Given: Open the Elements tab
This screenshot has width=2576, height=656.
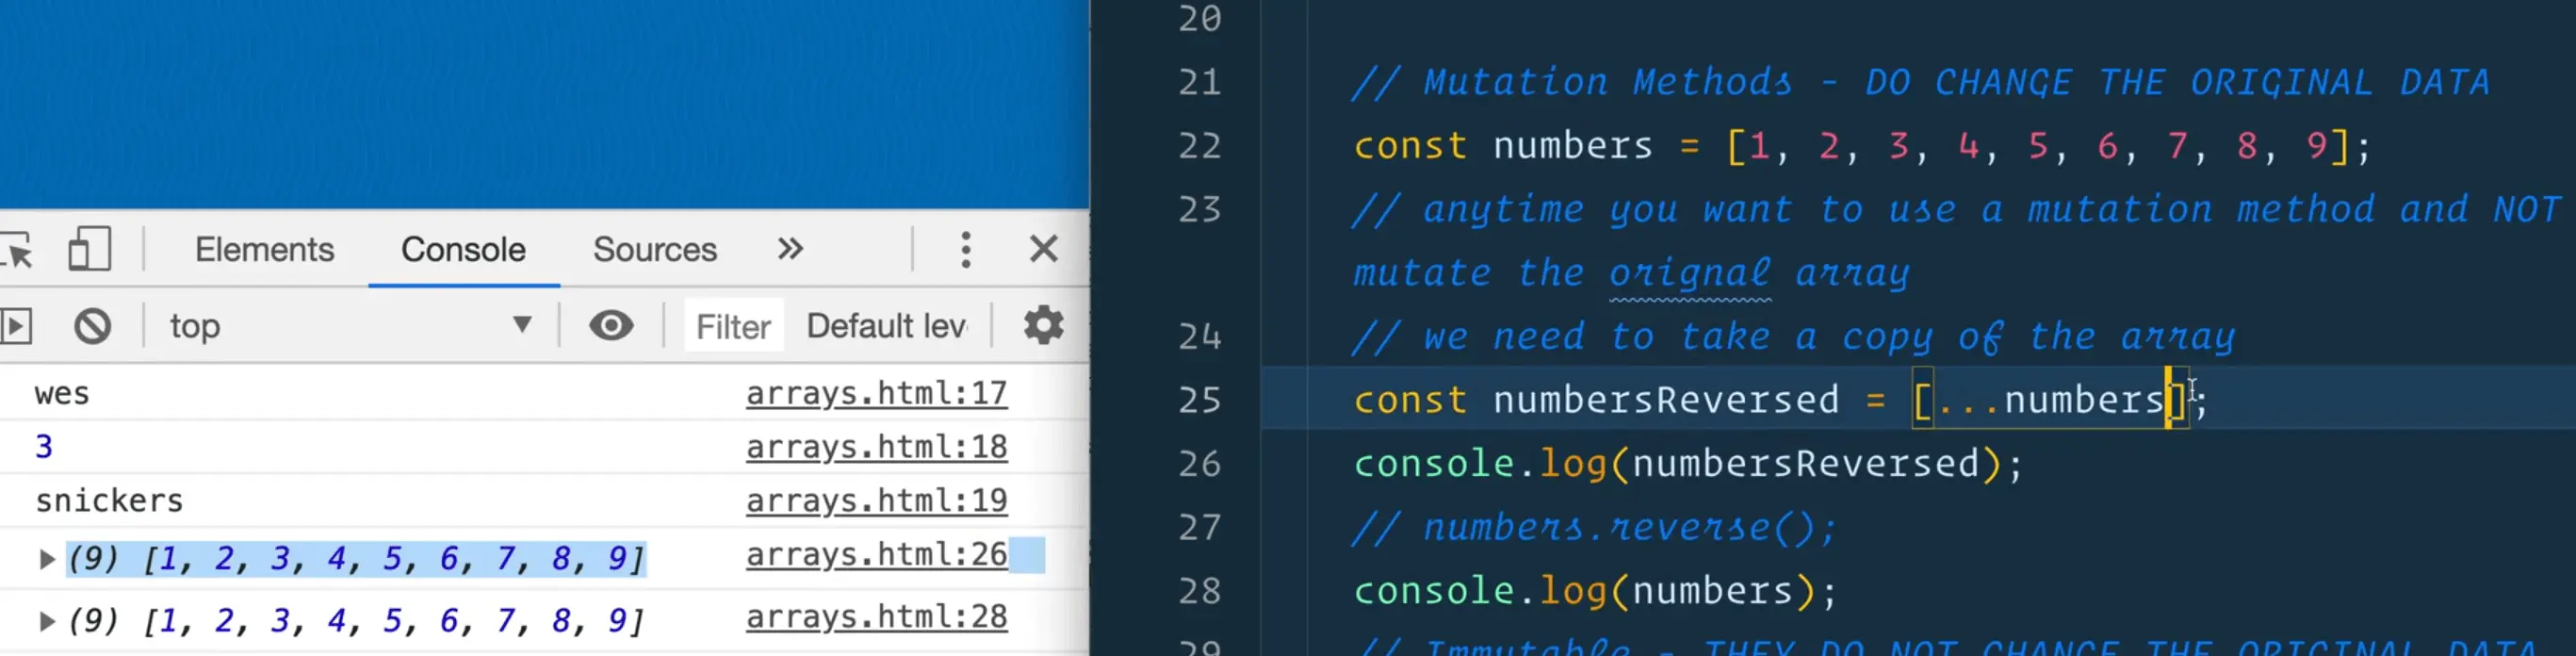Looking at the screenshot, I should pyautogui.click(x=264, y=250).
